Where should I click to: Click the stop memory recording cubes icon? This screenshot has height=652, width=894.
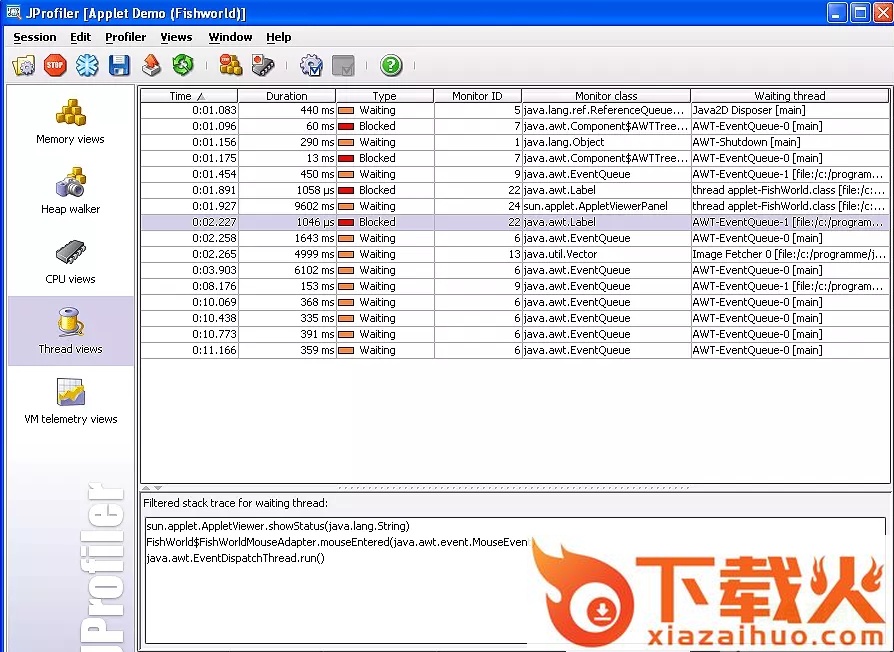231,66
